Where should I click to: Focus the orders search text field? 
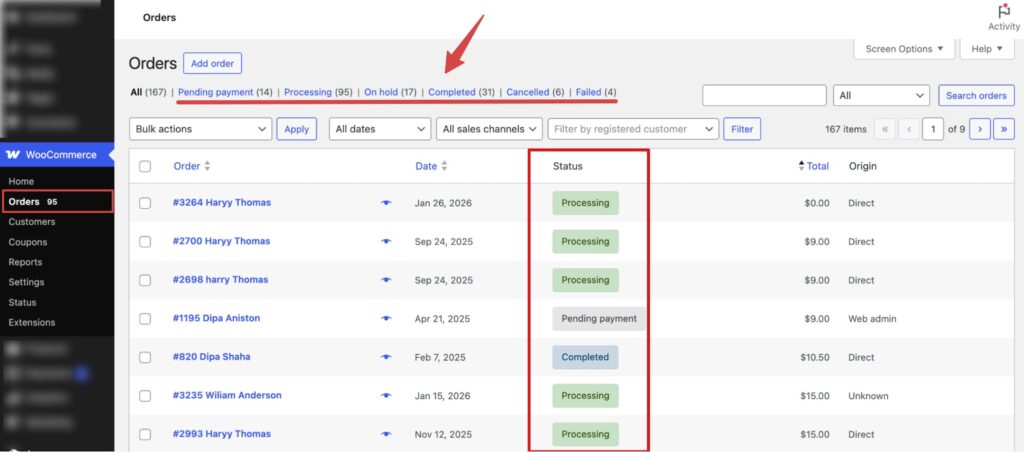765,95
